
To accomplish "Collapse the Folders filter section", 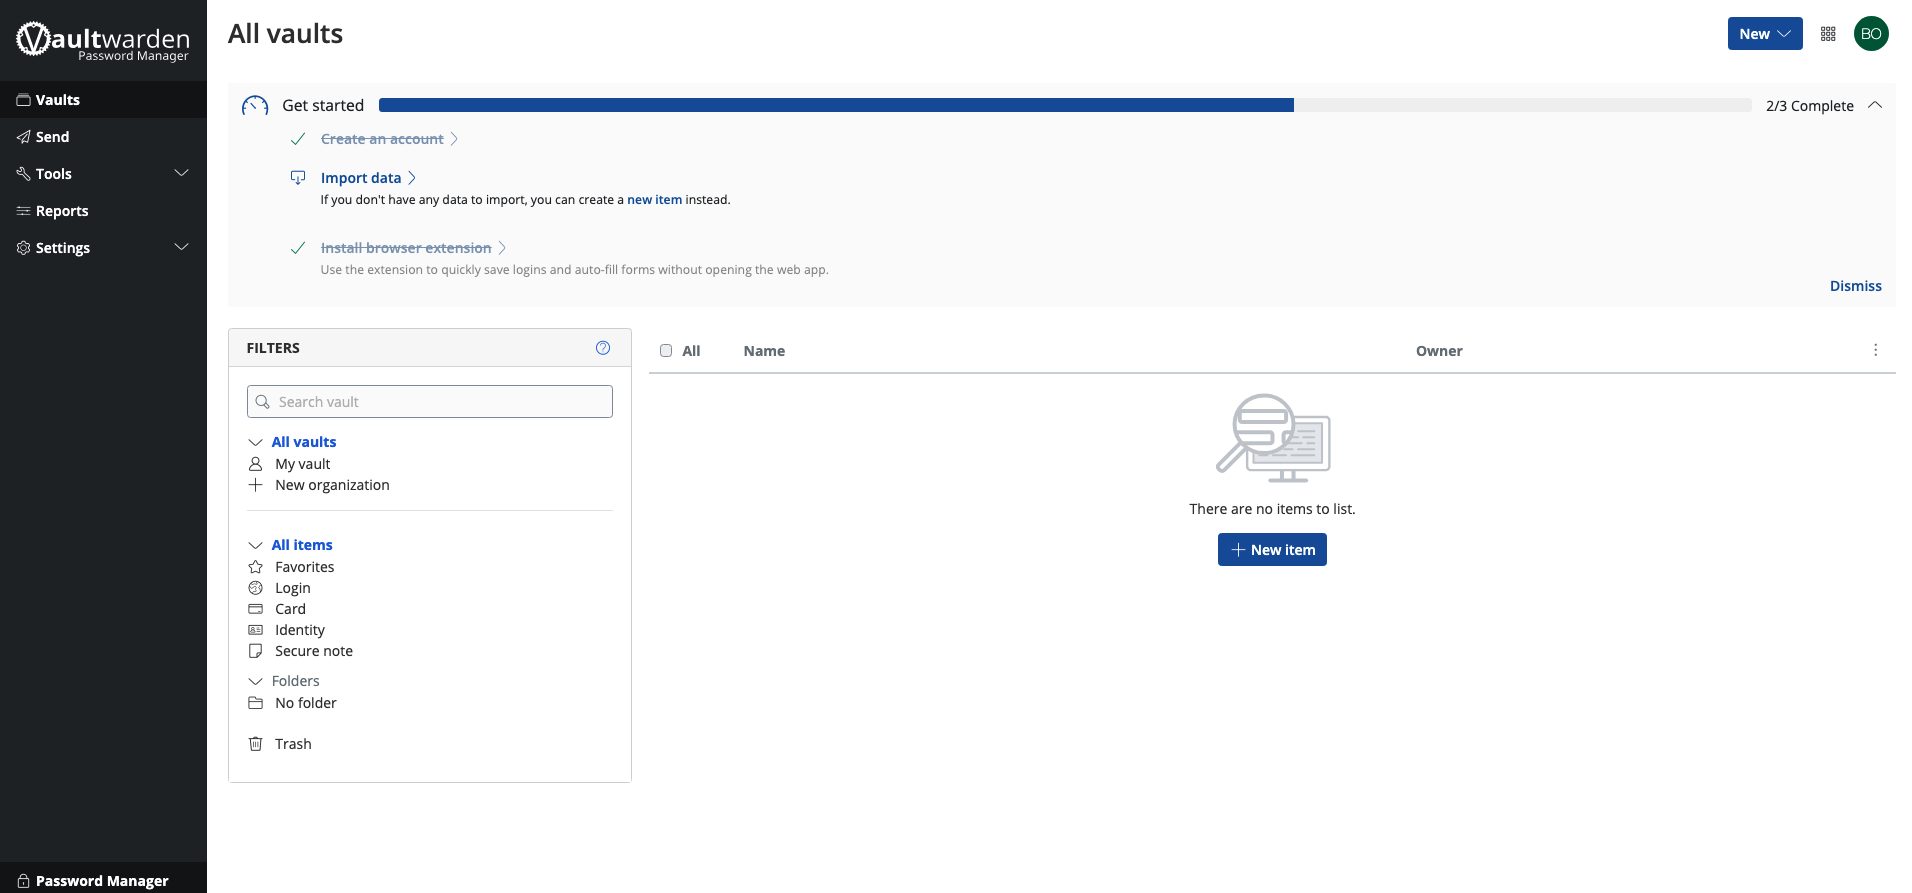I will tap(256, 681).
